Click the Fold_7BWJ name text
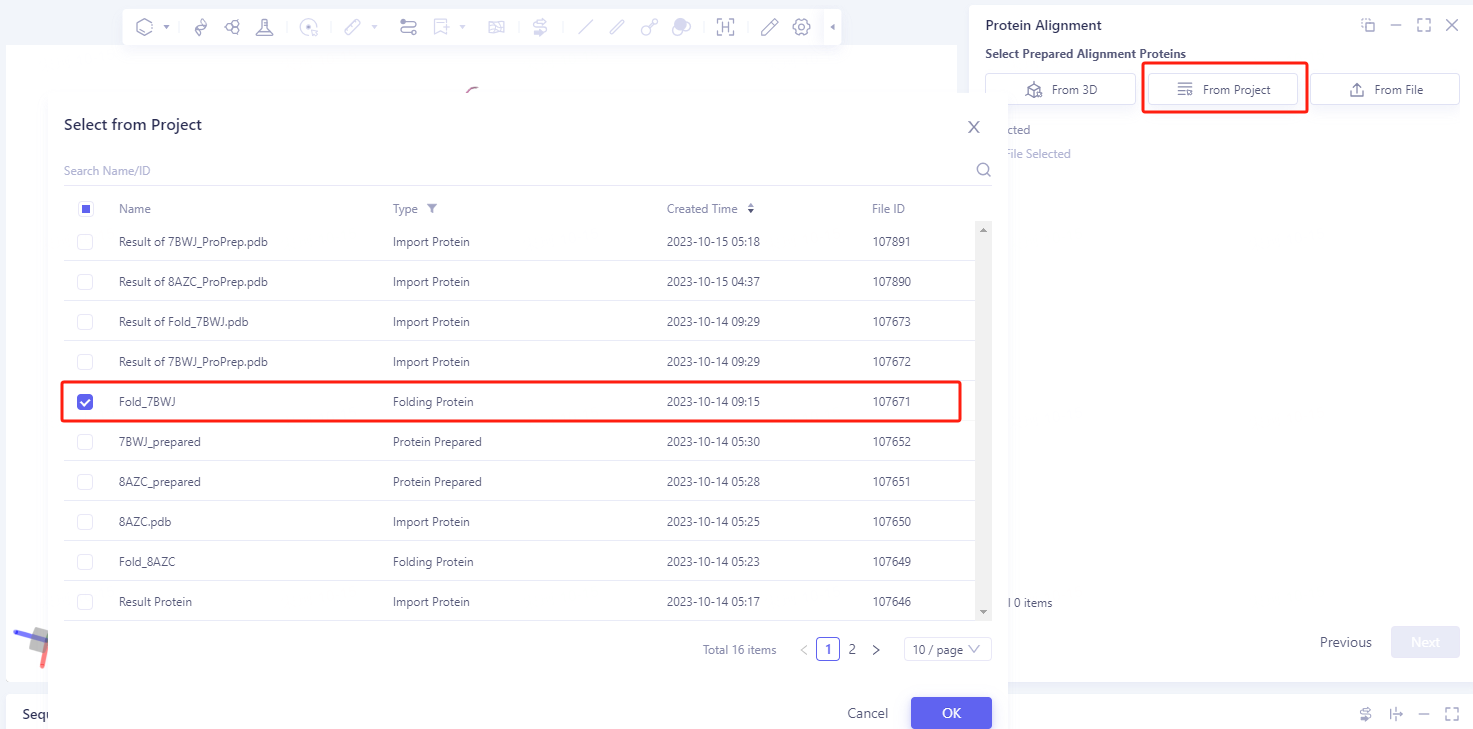Viewport: 1473px width, 729px height. pyautogui.click(x=147, y=402)
